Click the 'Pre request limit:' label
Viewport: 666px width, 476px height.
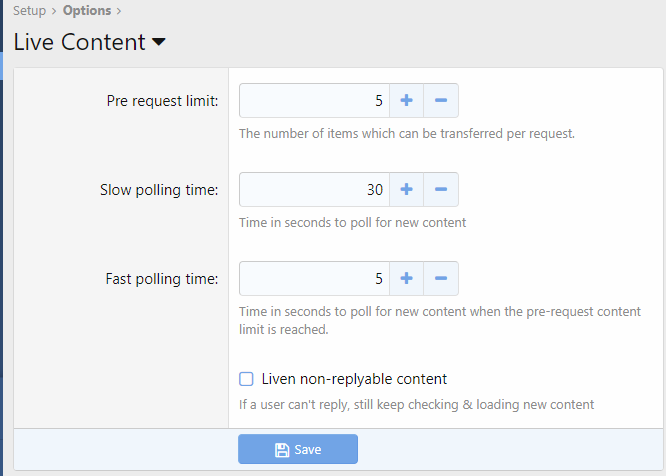point(163,101)
